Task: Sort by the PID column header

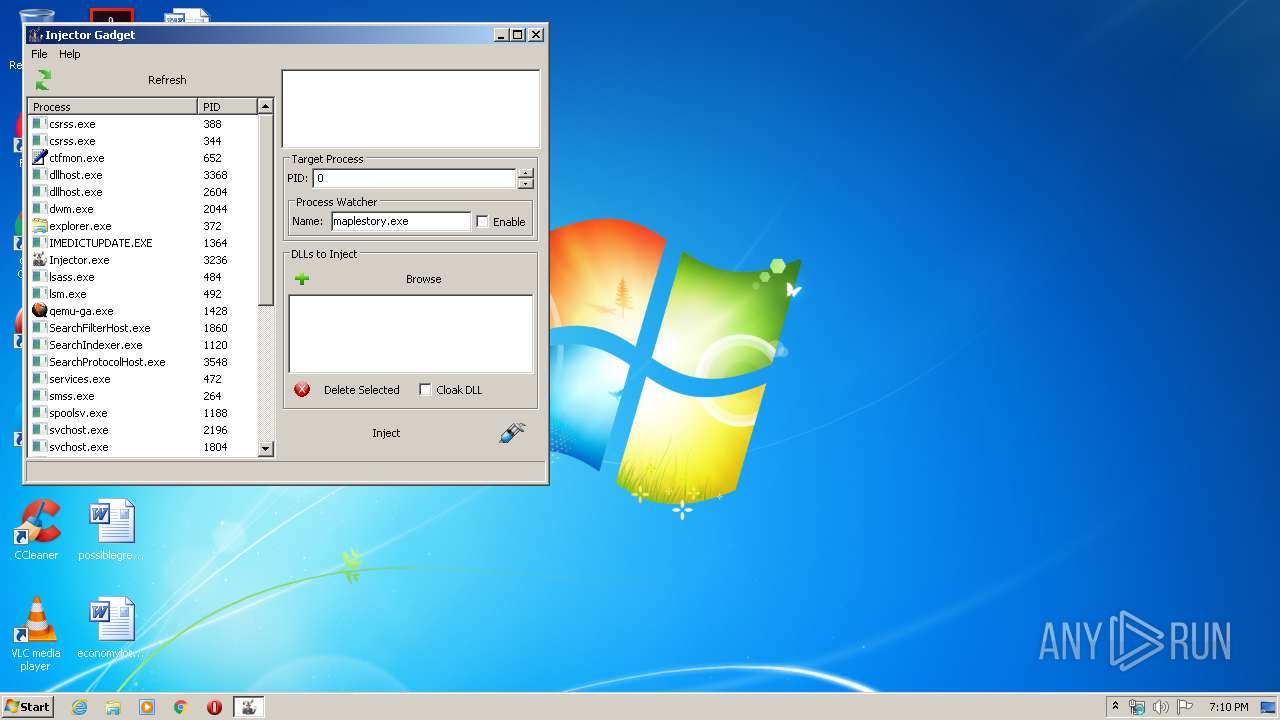Action: [228, 106]
